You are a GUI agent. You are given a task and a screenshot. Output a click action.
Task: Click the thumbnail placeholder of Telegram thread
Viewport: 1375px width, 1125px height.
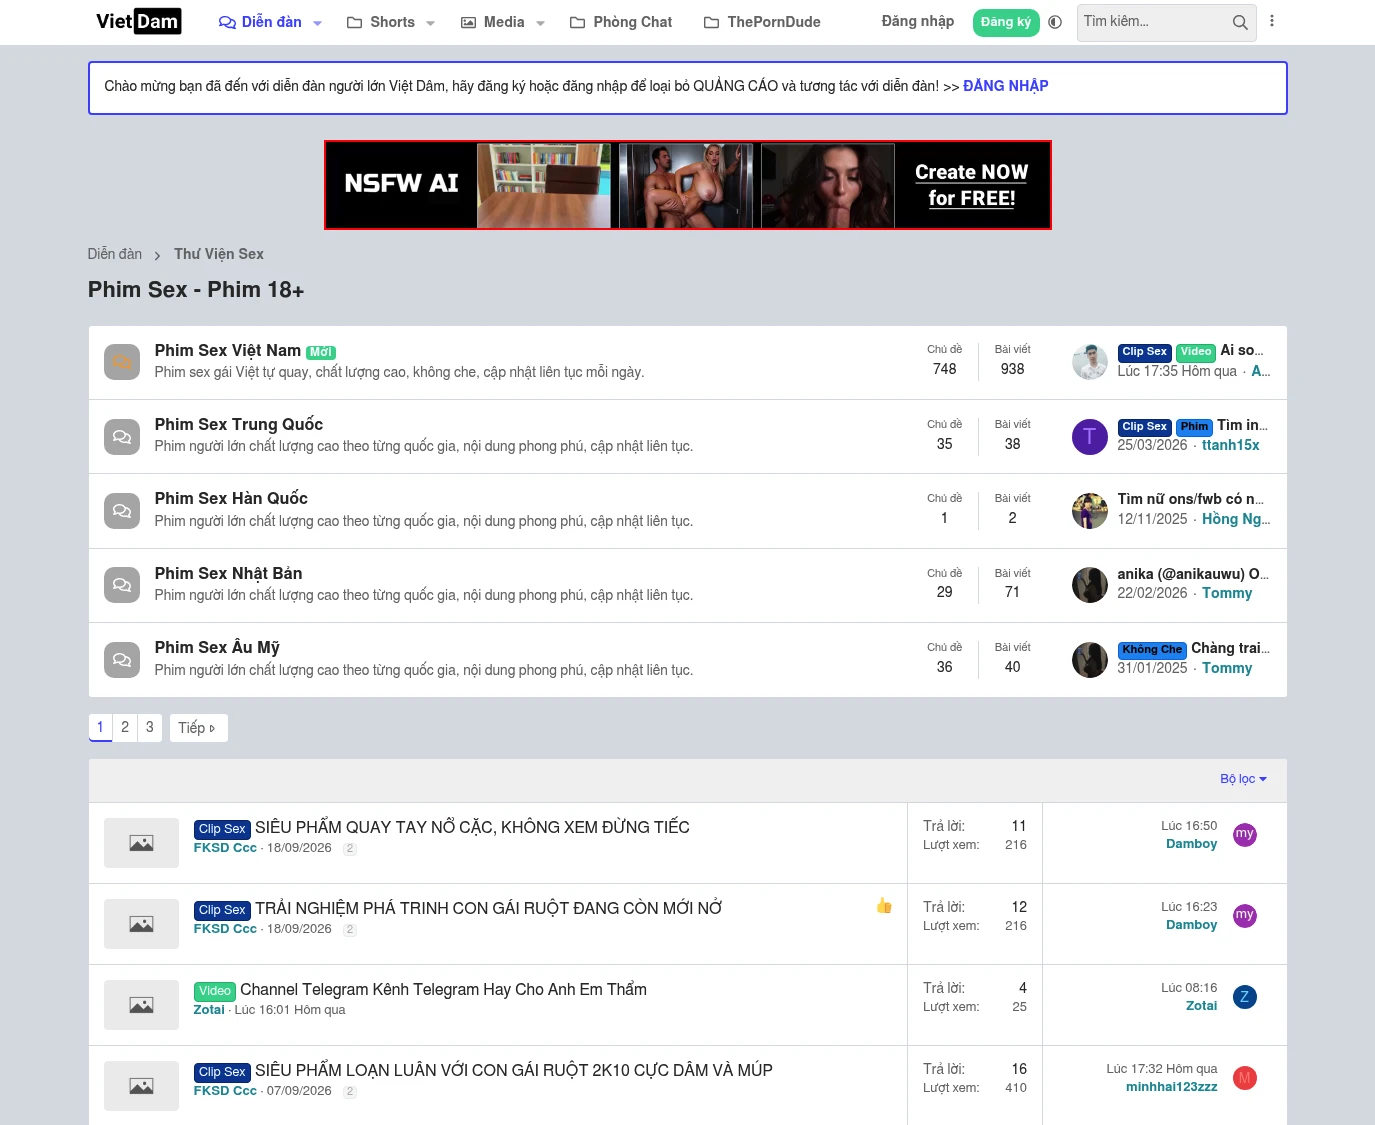[141, 1005]
